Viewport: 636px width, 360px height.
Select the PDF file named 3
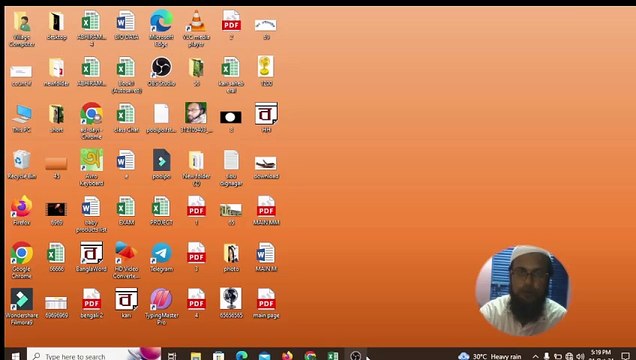coord(196,257)
